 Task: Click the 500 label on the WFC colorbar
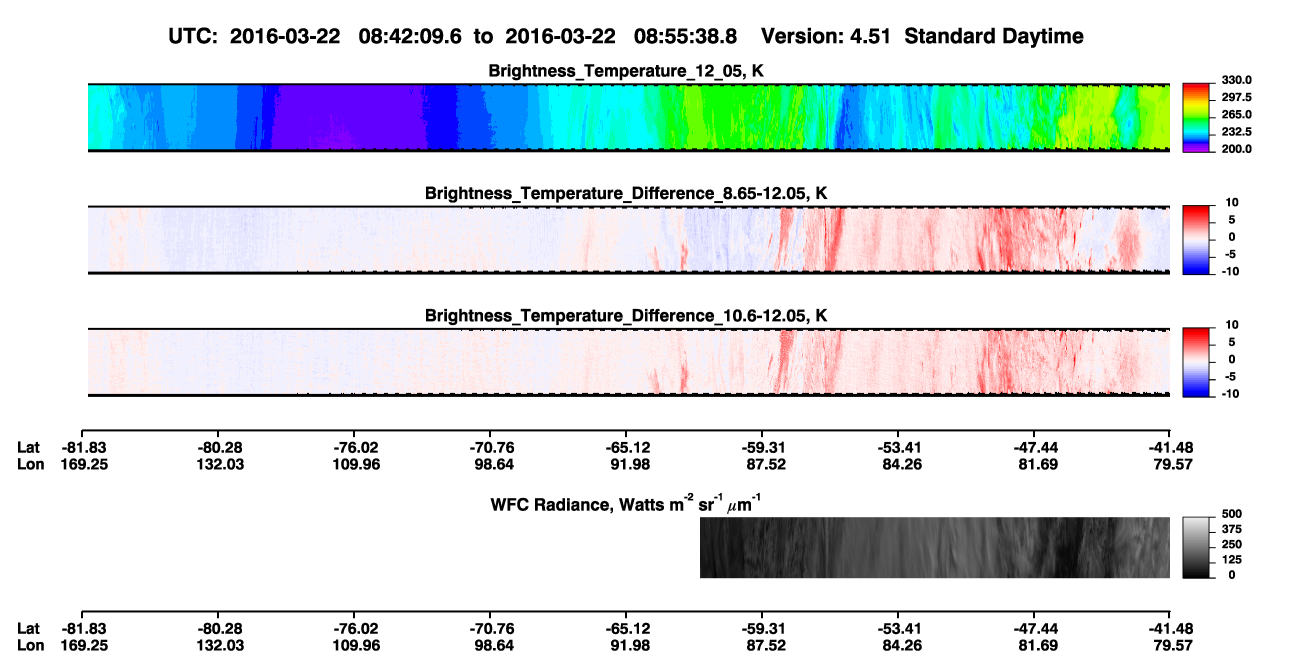(1231, 513)
